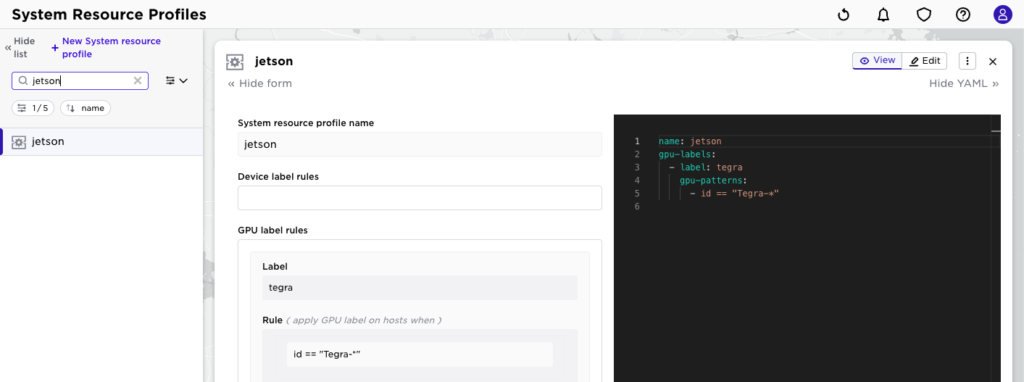This screenshot has width=1024, height=382.
Task: Click the 1/5 filter count chip
Action: tap(33, 108)
